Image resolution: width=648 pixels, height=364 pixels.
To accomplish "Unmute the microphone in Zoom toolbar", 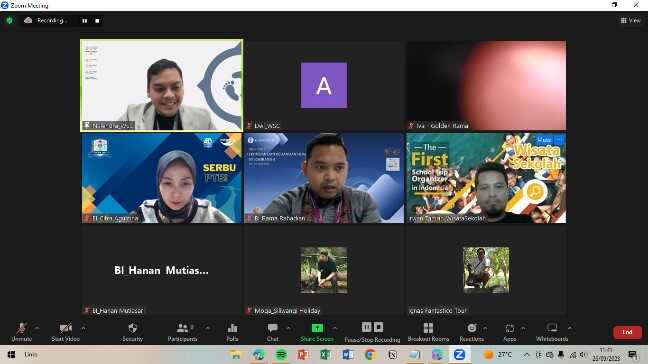I will [x=21, y=332].
